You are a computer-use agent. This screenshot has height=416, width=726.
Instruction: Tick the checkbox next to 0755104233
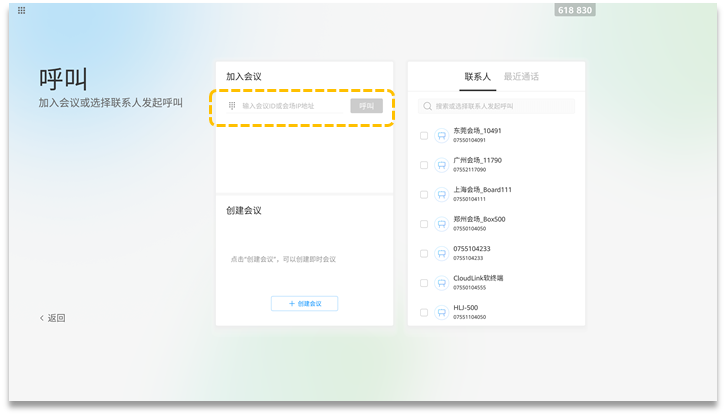point(424,253)
